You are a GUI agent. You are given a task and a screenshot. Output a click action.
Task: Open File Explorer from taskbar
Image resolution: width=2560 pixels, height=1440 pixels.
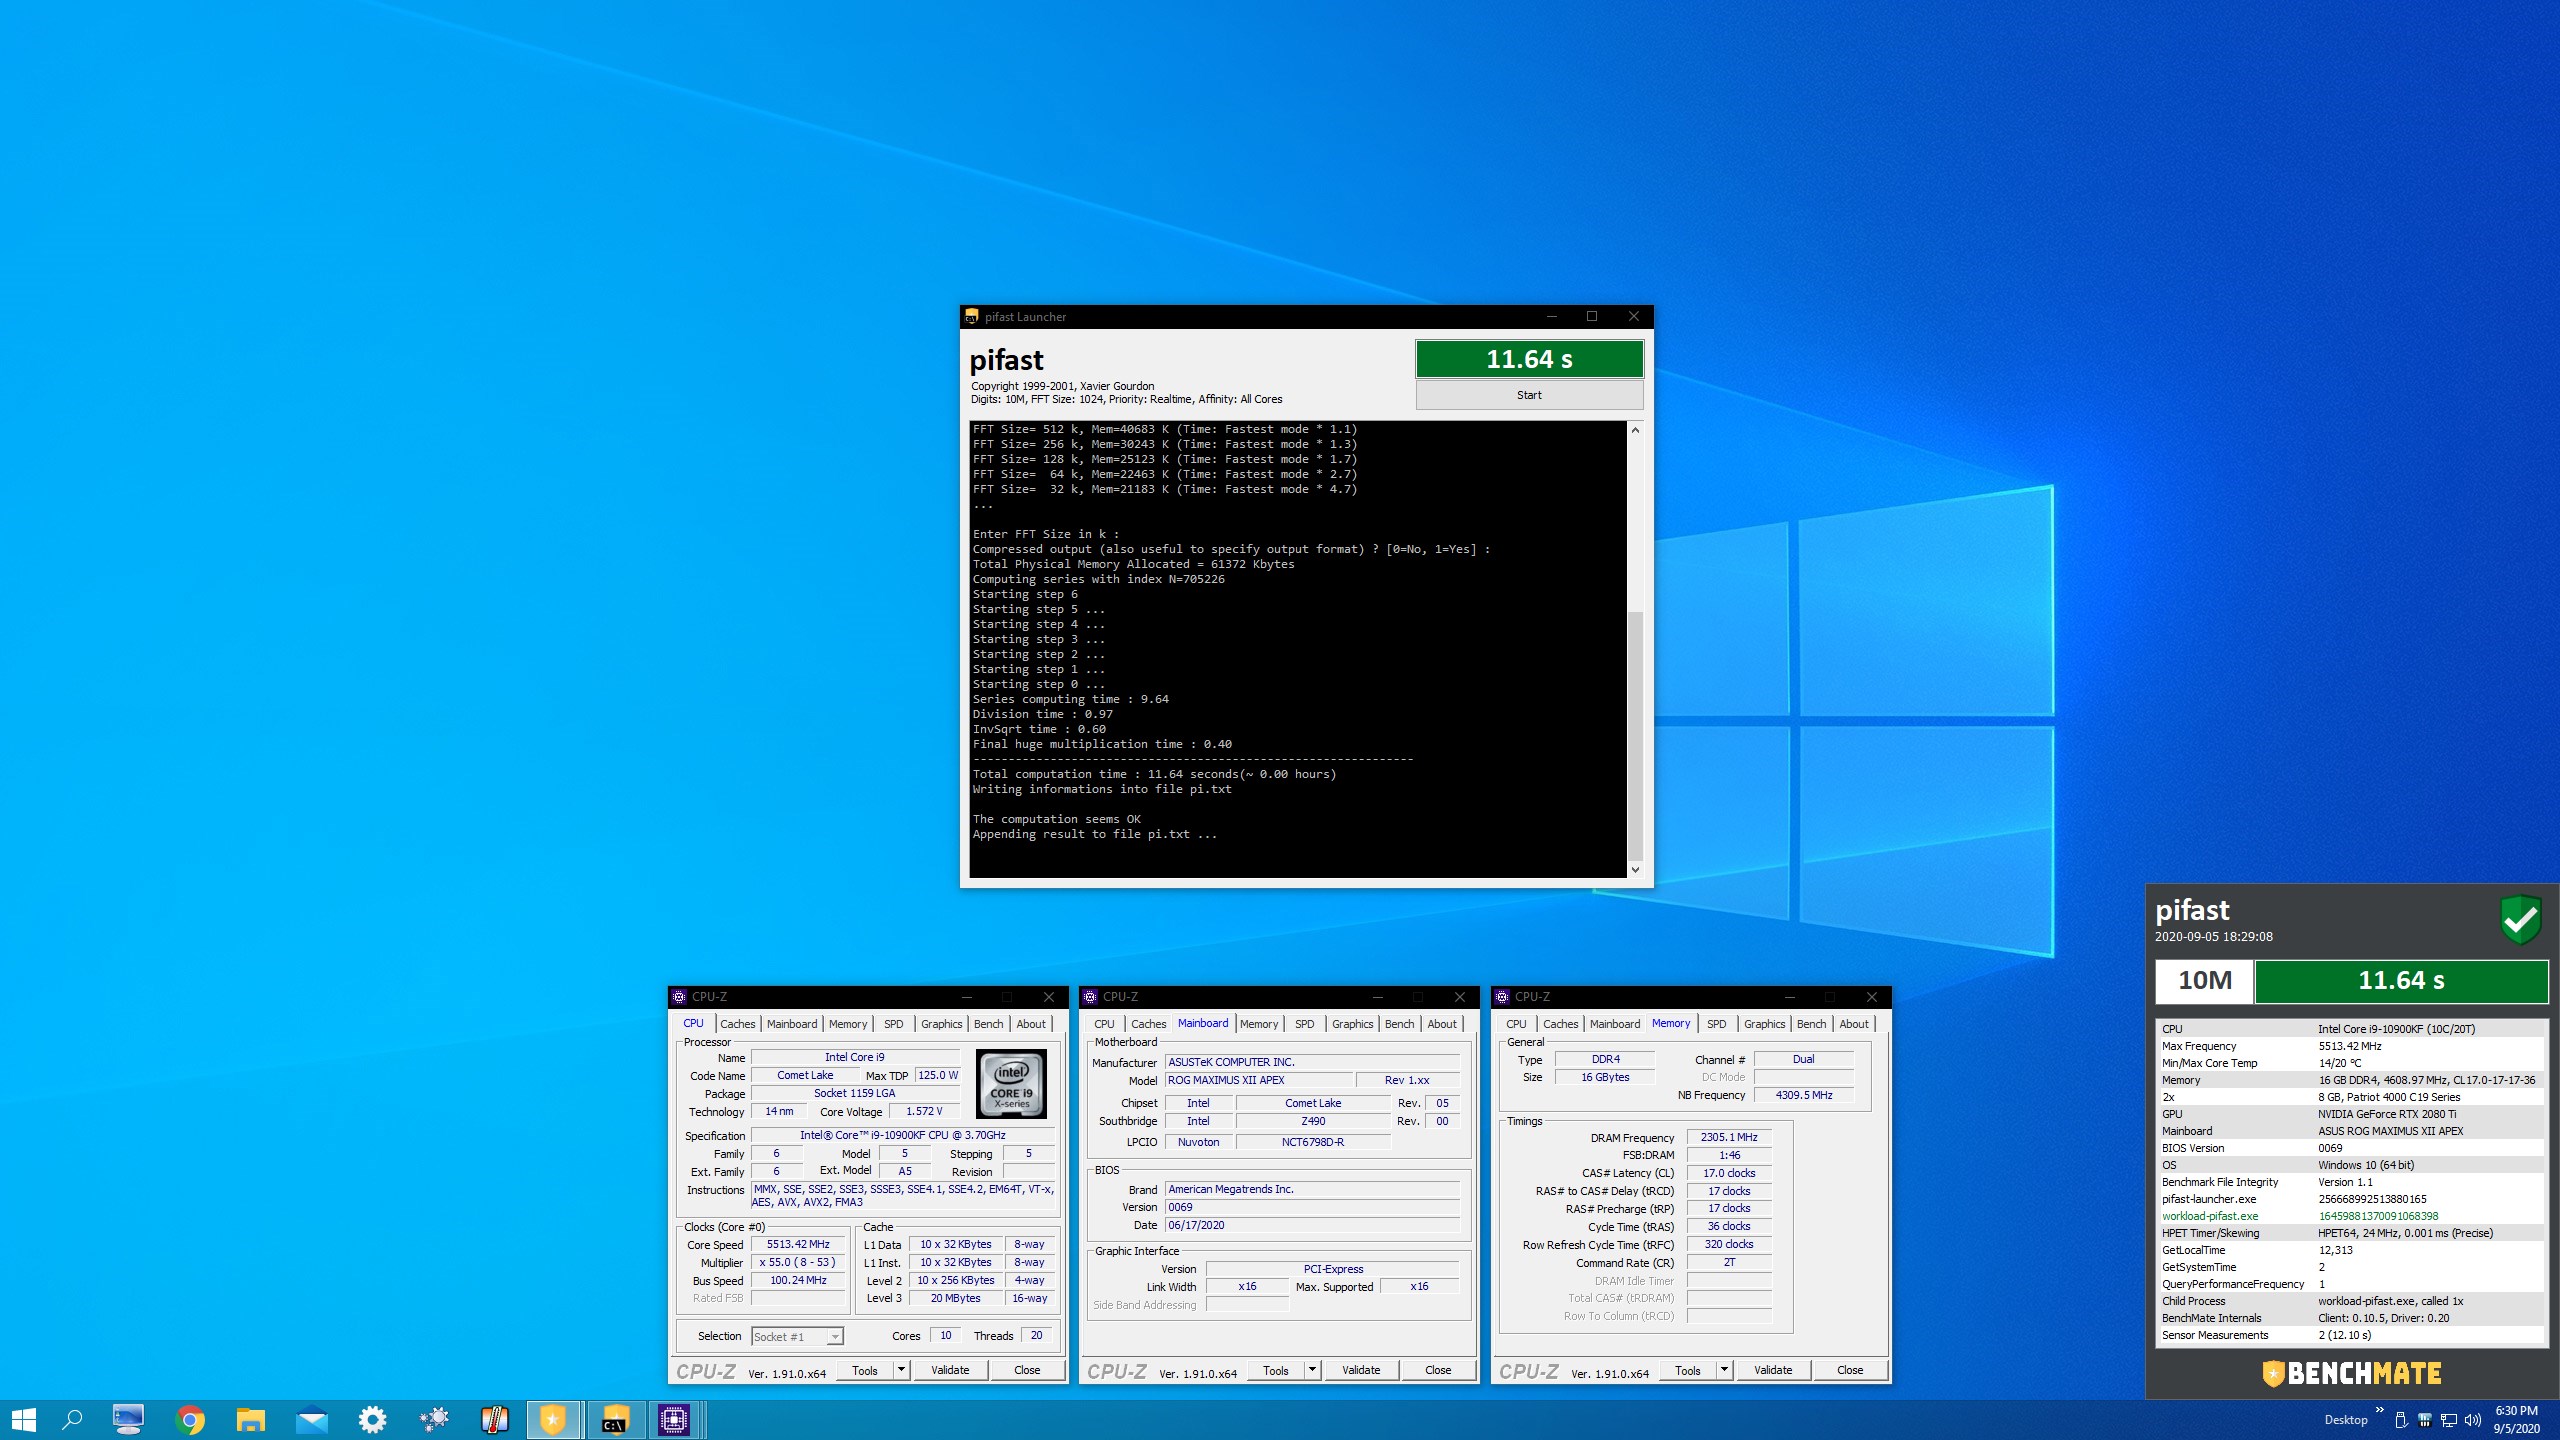[250, 1419]
